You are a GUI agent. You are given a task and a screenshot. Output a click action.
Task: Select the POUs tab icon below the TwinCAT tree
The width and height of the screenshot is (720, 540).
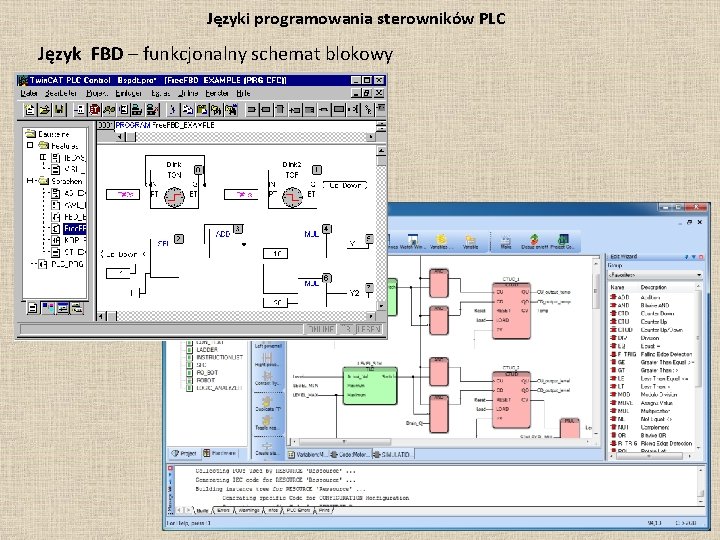point(32,308)
